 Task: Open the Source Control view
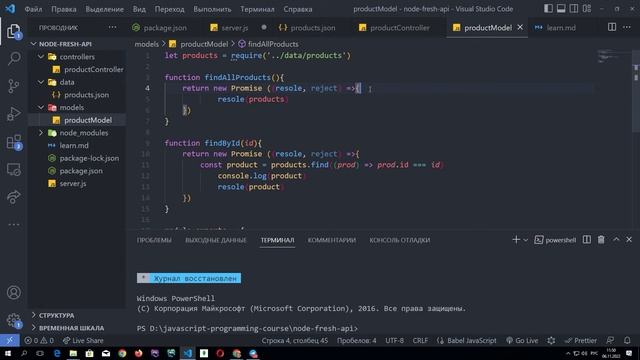[x=13, y=86]
